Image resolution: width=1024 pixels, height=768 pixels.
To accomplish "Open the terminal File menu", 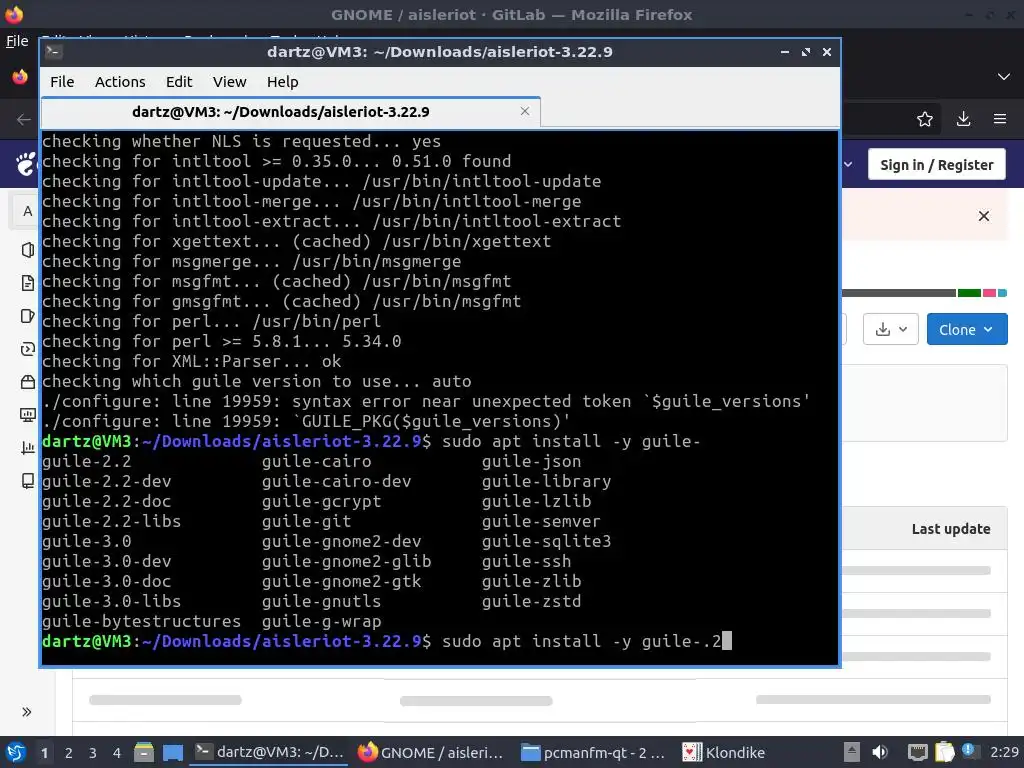I will [x=62, y=82].
